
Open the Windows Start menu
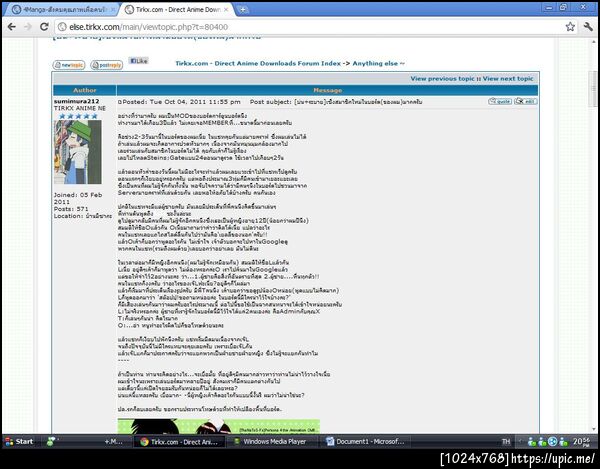point(19,441)
